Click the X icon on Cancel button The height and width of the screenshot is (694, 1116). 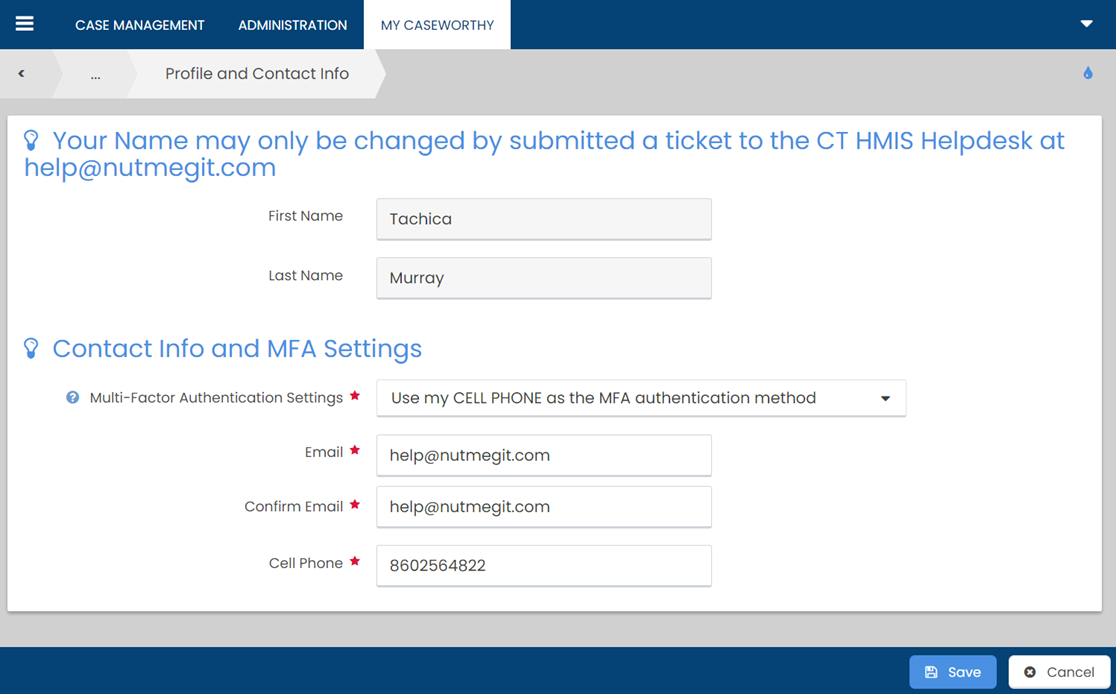point(1030,672)
